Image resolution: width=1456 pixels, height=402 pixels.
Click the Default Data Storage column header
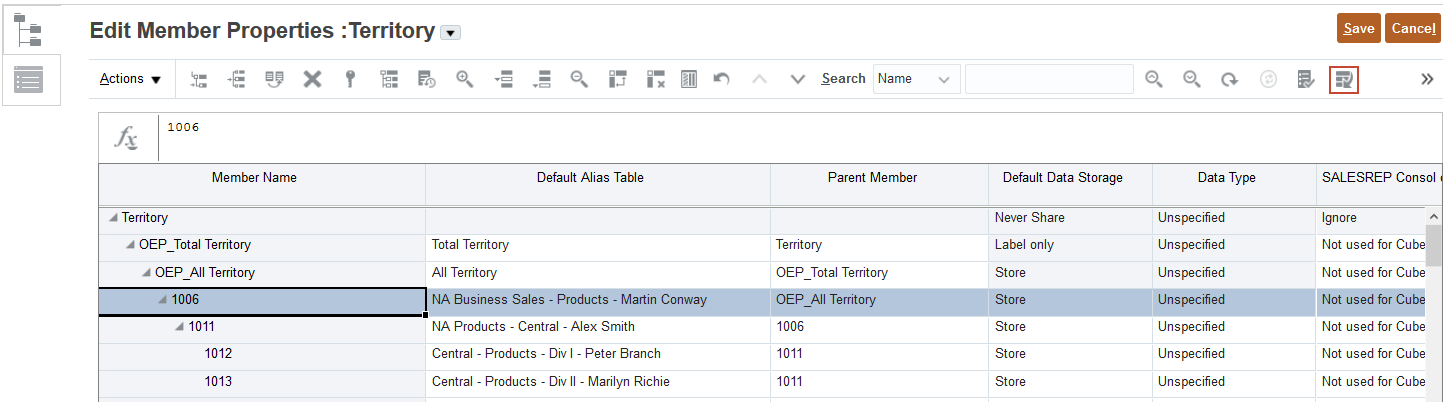pos(1070,184)
